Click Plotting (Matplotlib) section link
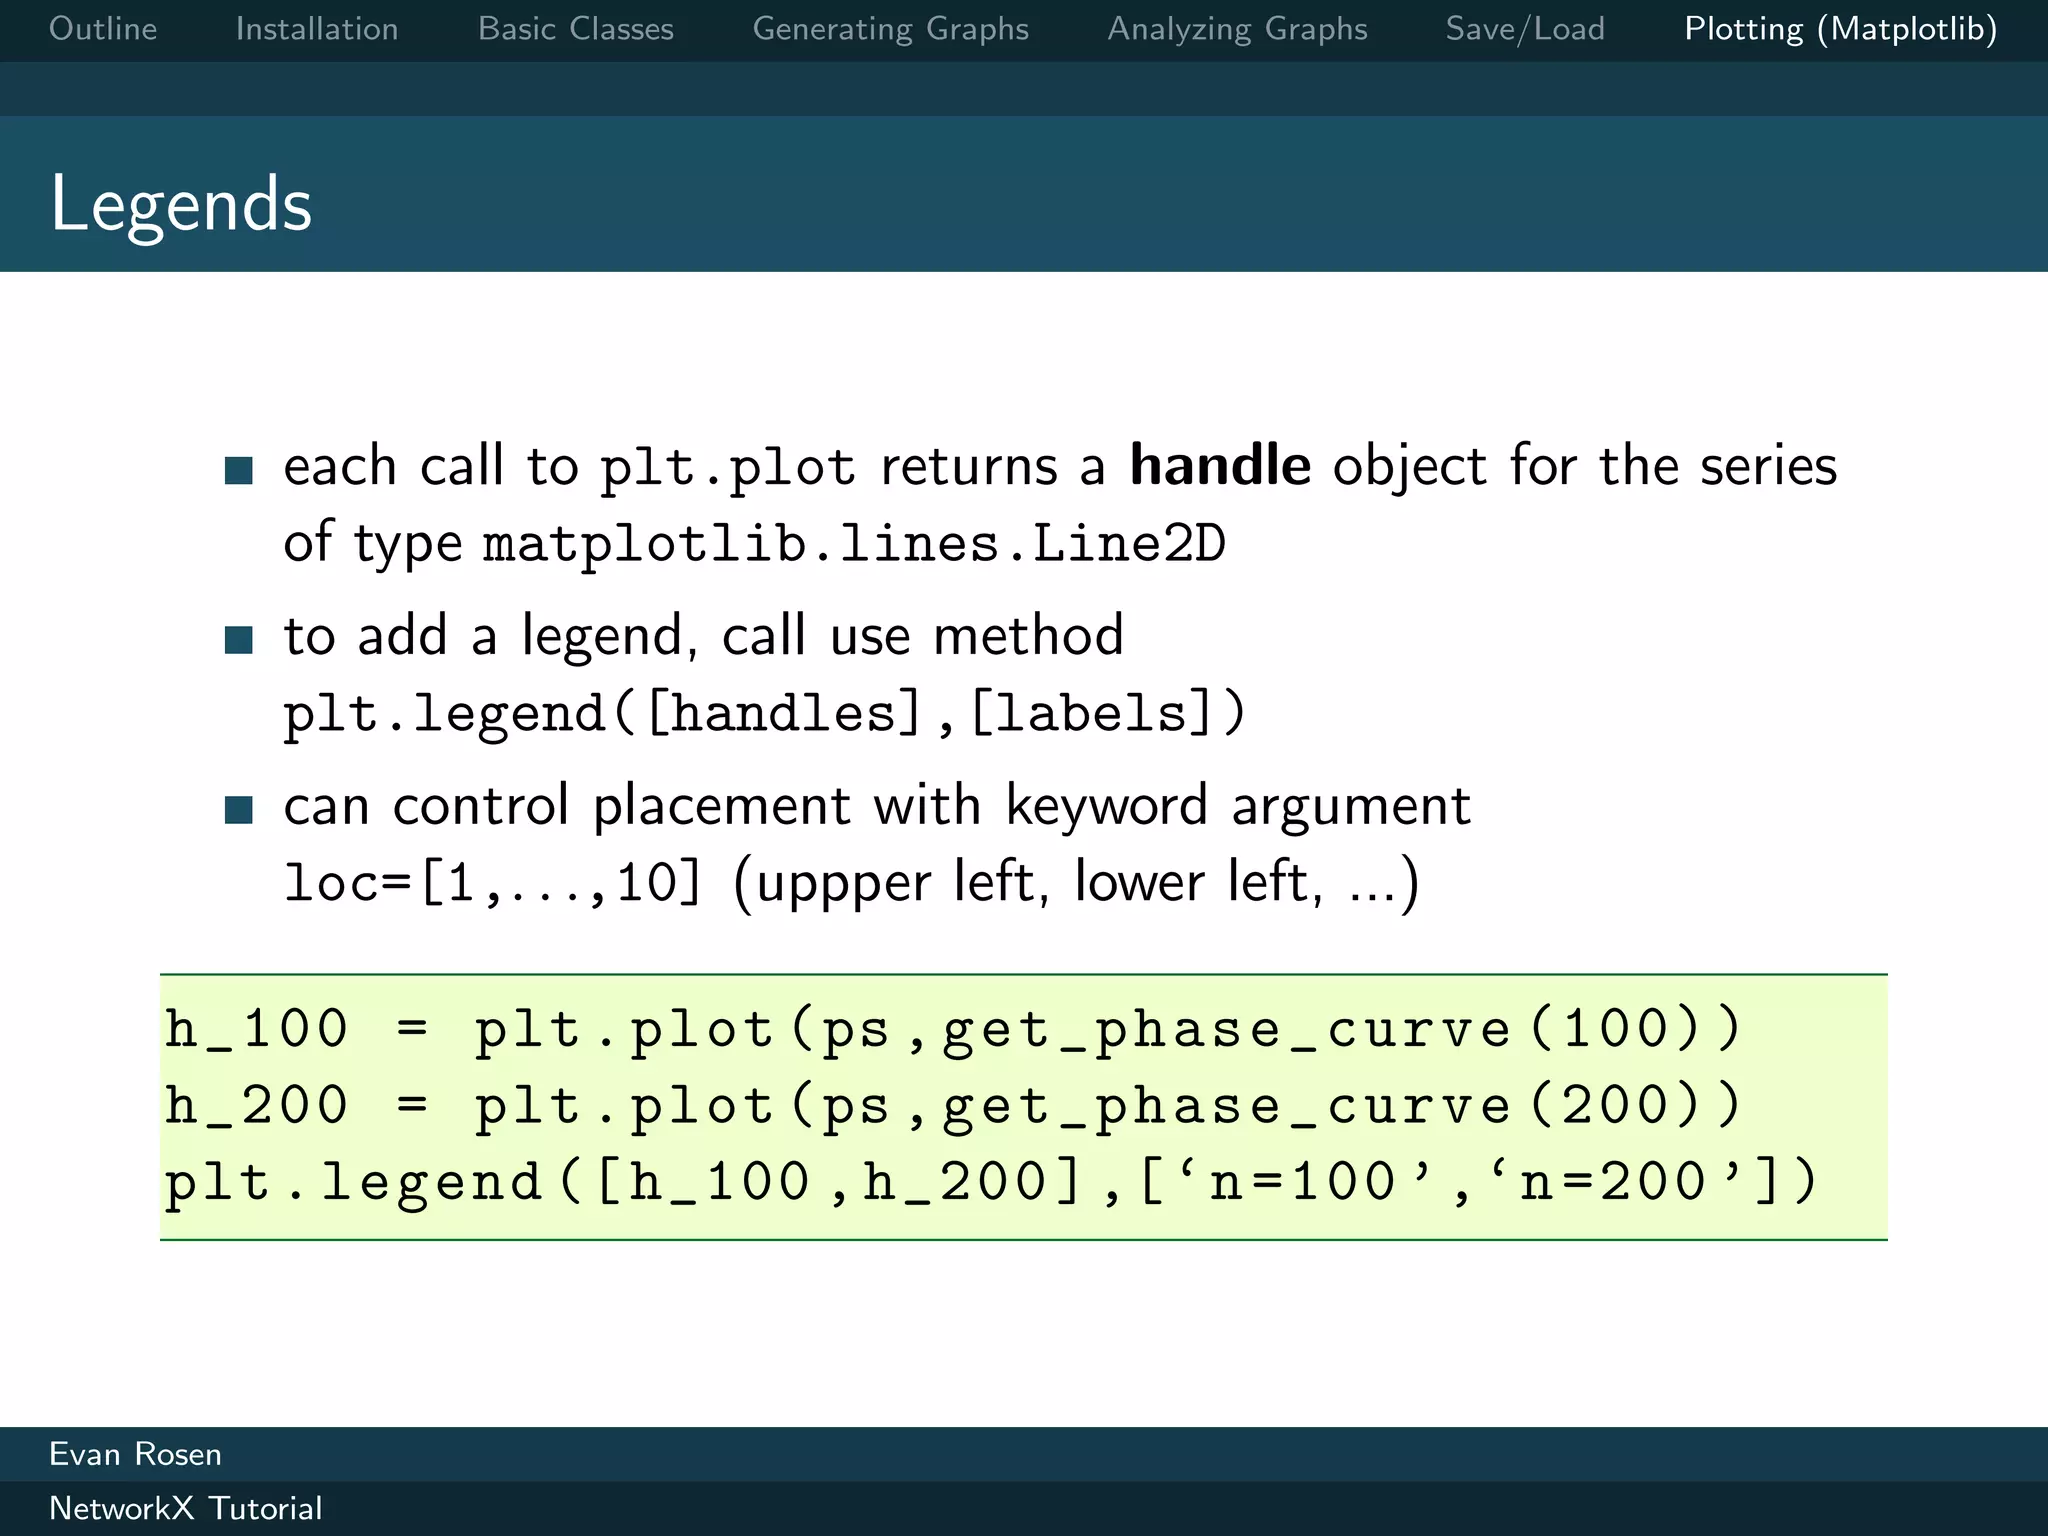This screenshot has height=1536, width=2048. (1841, 29)
